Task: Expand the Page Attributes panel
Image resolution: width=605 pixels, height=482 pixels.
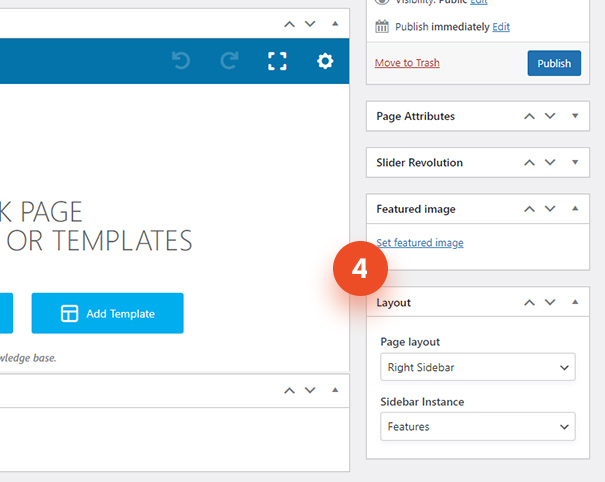Action: pyautogui.click(x=575, y=116)
